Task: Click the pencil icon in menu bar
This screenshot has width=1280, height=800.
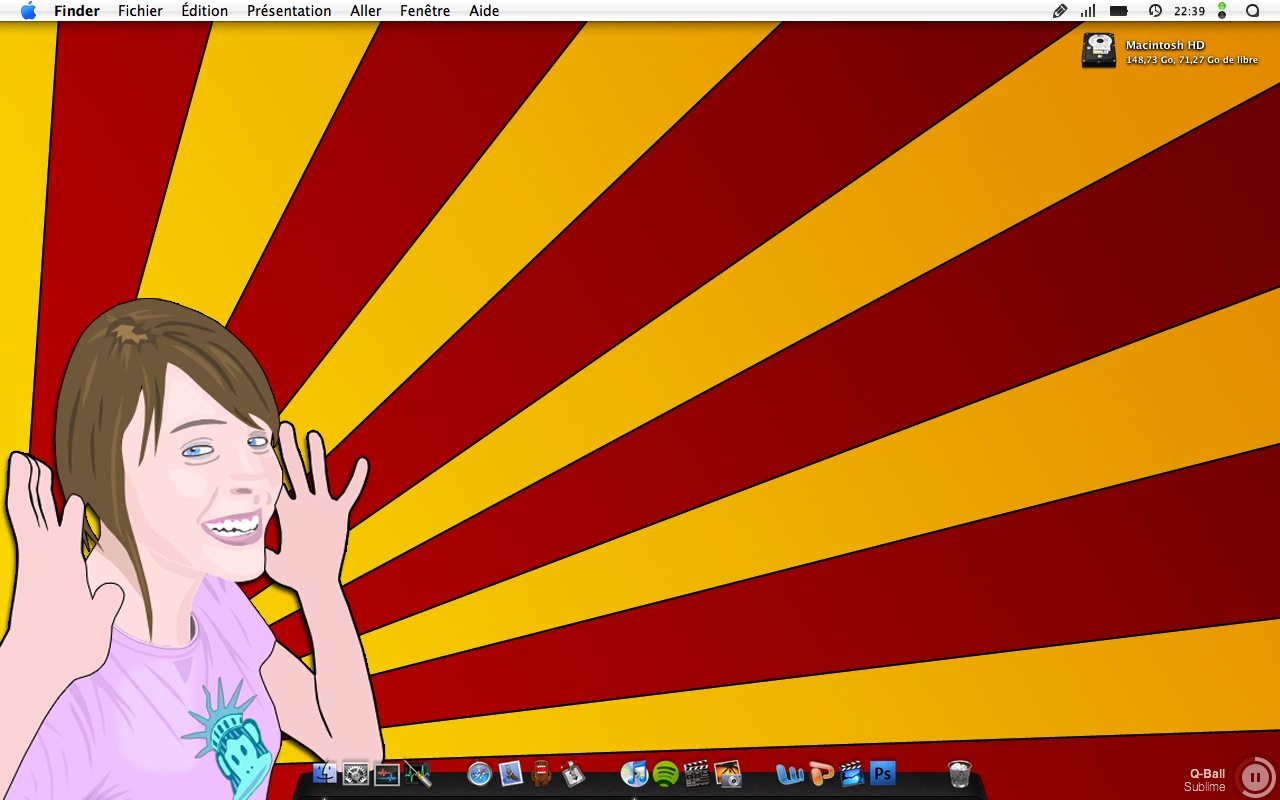Action: 1060,11
